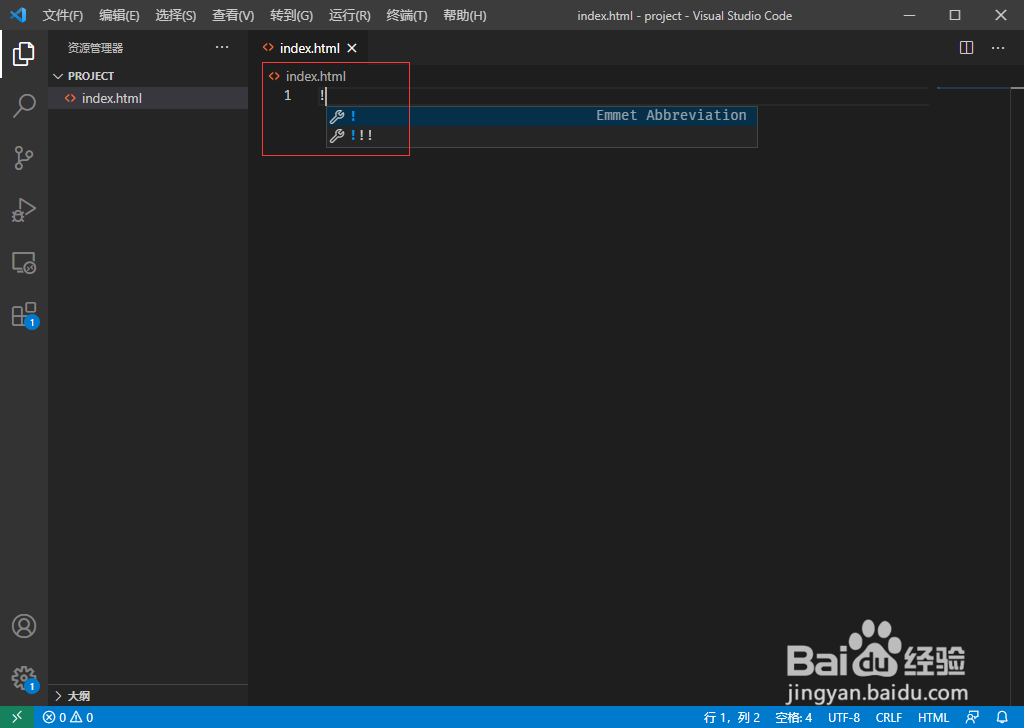Viewport: 1024px width, 728px height.
Task: Click the feedback icon in status bar
Action: 972,718
